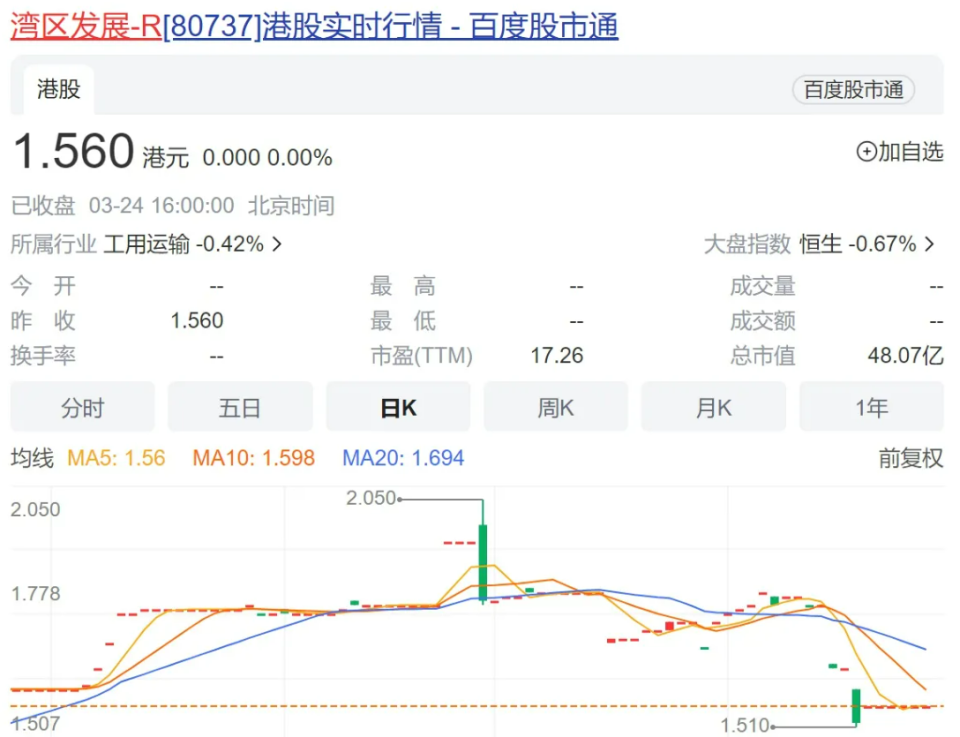Click the 市盈(TTM) value 17.26

tap(557, 356)
